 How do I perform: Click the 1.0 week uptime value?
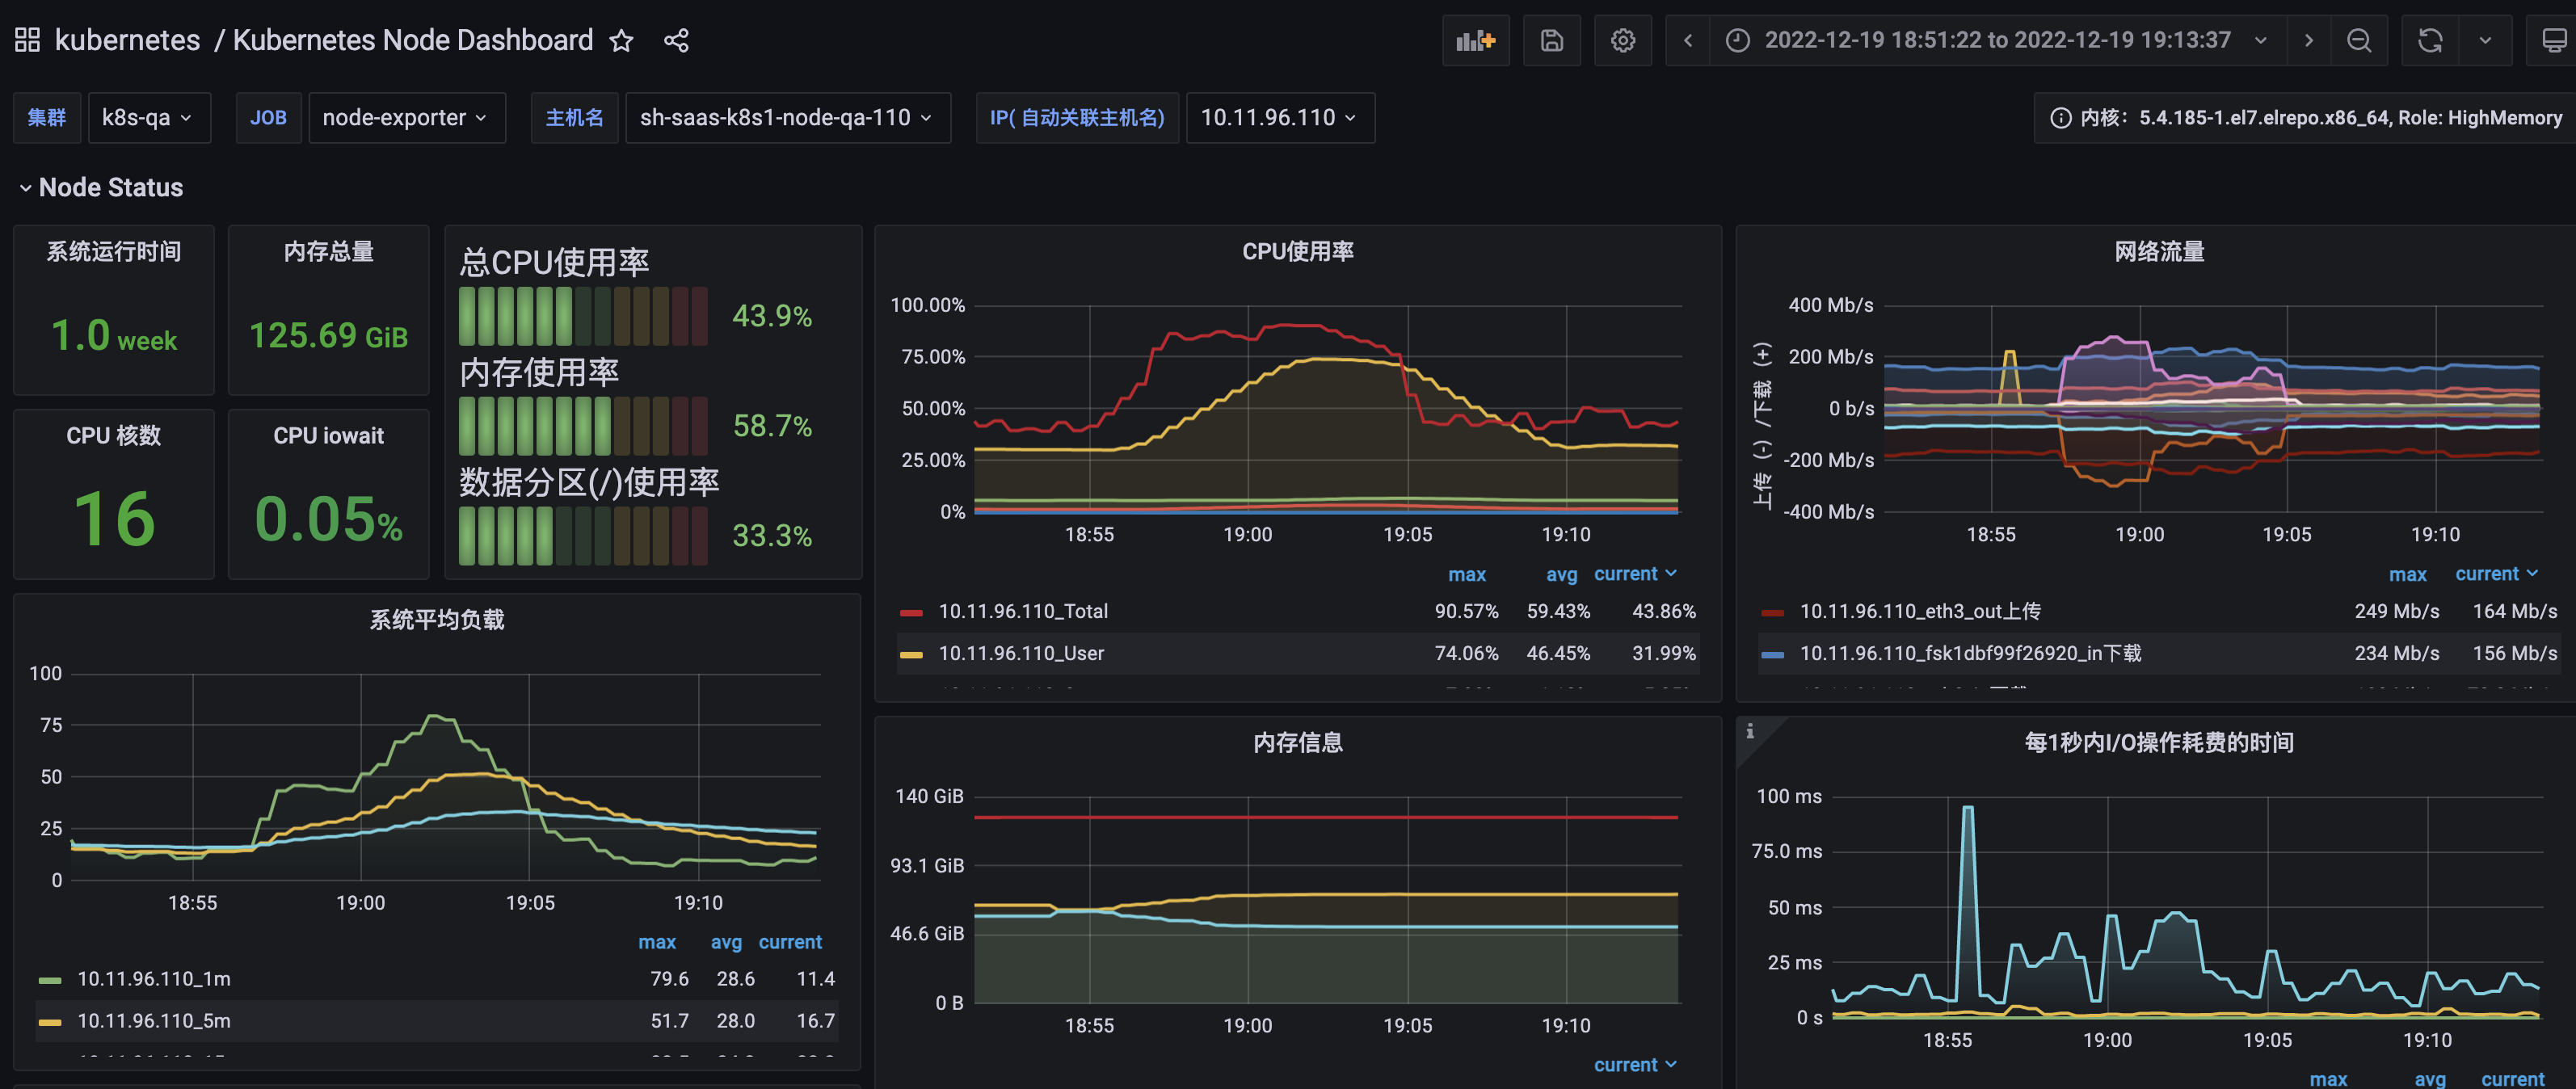[x=114, y=335]
